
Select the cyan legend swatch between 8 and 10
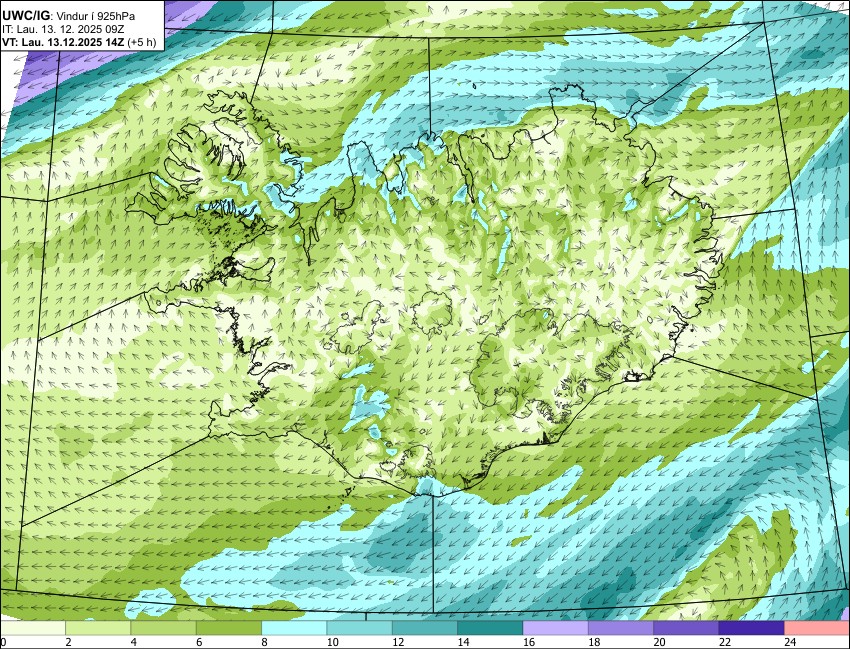click(x=294, y=628)
